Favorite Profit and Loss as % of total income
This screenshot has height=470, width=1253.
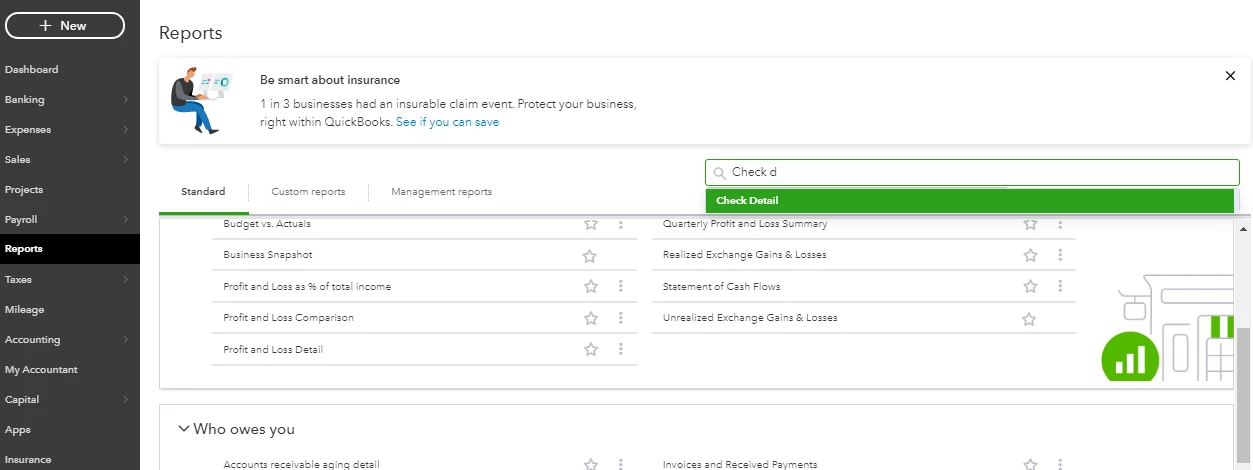tap(590, 287)
